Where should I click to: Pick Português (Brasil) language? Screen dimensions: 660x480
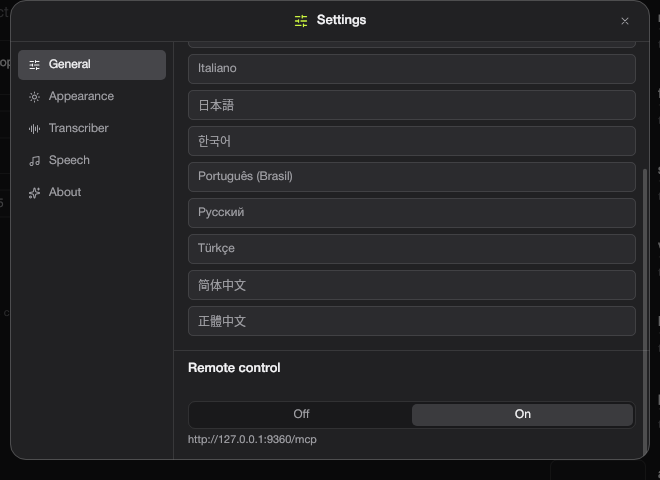412,177
